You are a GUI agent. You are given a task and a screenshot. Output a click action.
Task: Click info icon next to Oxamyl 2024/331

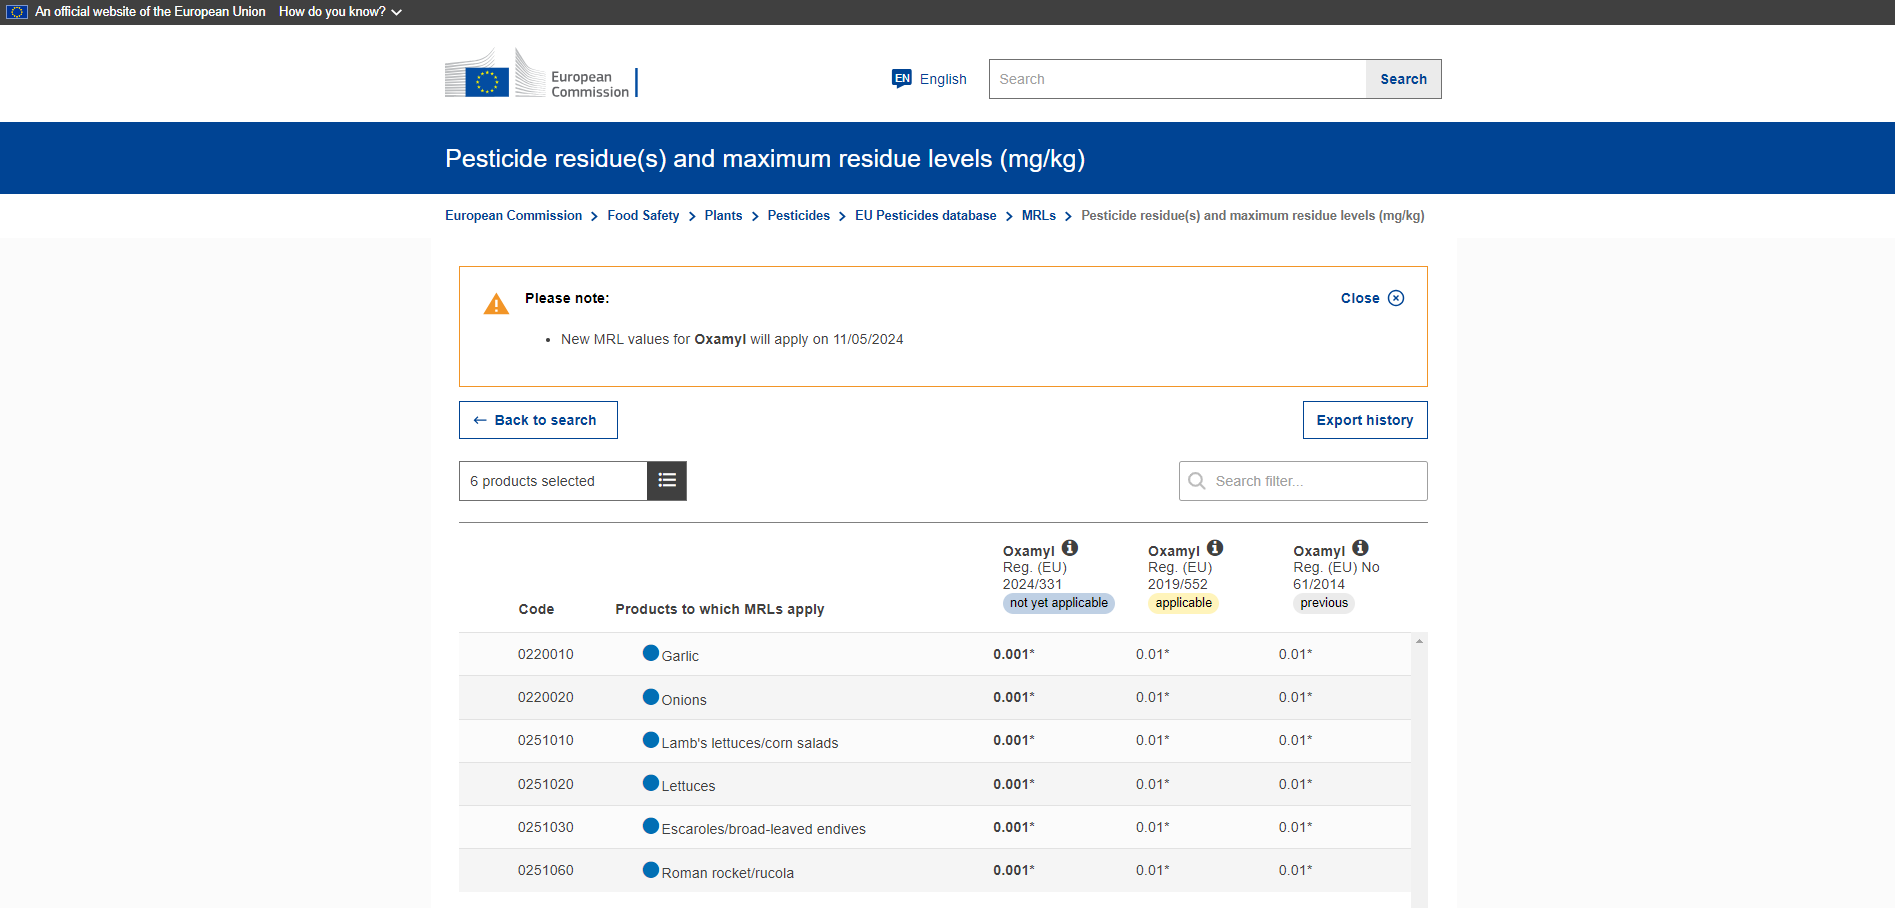point(1070,548)
